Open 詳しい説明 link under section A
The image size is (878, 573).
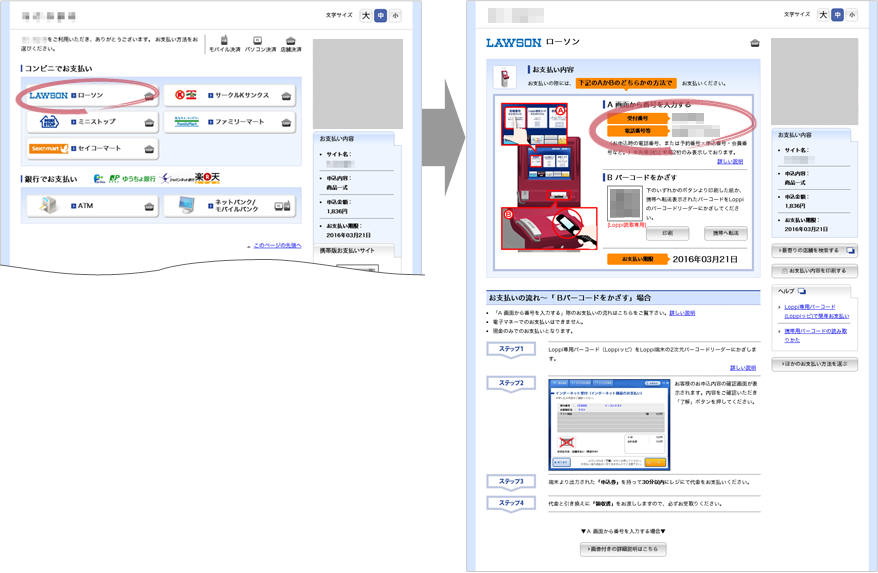click(x=730, y=161)
